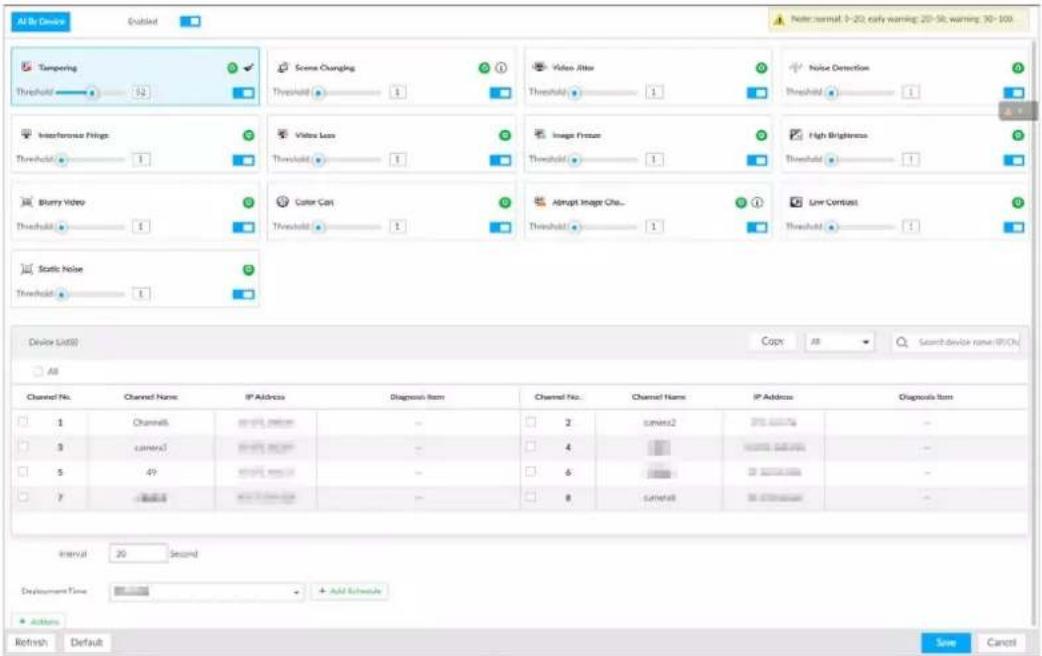The image size is (1042, 656).
Task: Click the info icon on Abrupt Image Change card
Action: pyautogui.click(x=757, y=203)
